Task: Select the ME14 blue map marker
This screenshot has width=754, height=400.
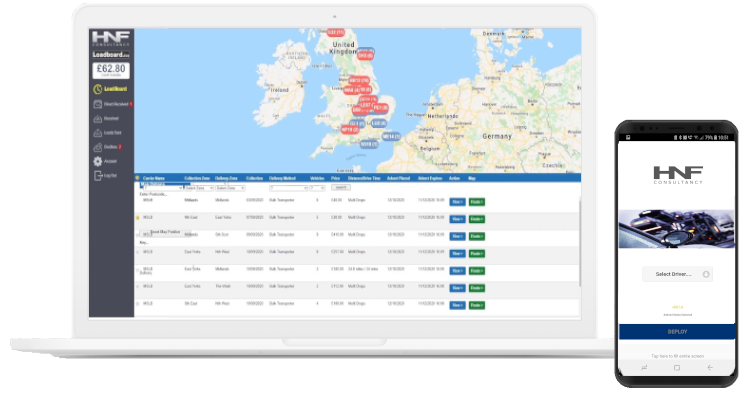Action: pyautogui.click(x=391, y=137)
